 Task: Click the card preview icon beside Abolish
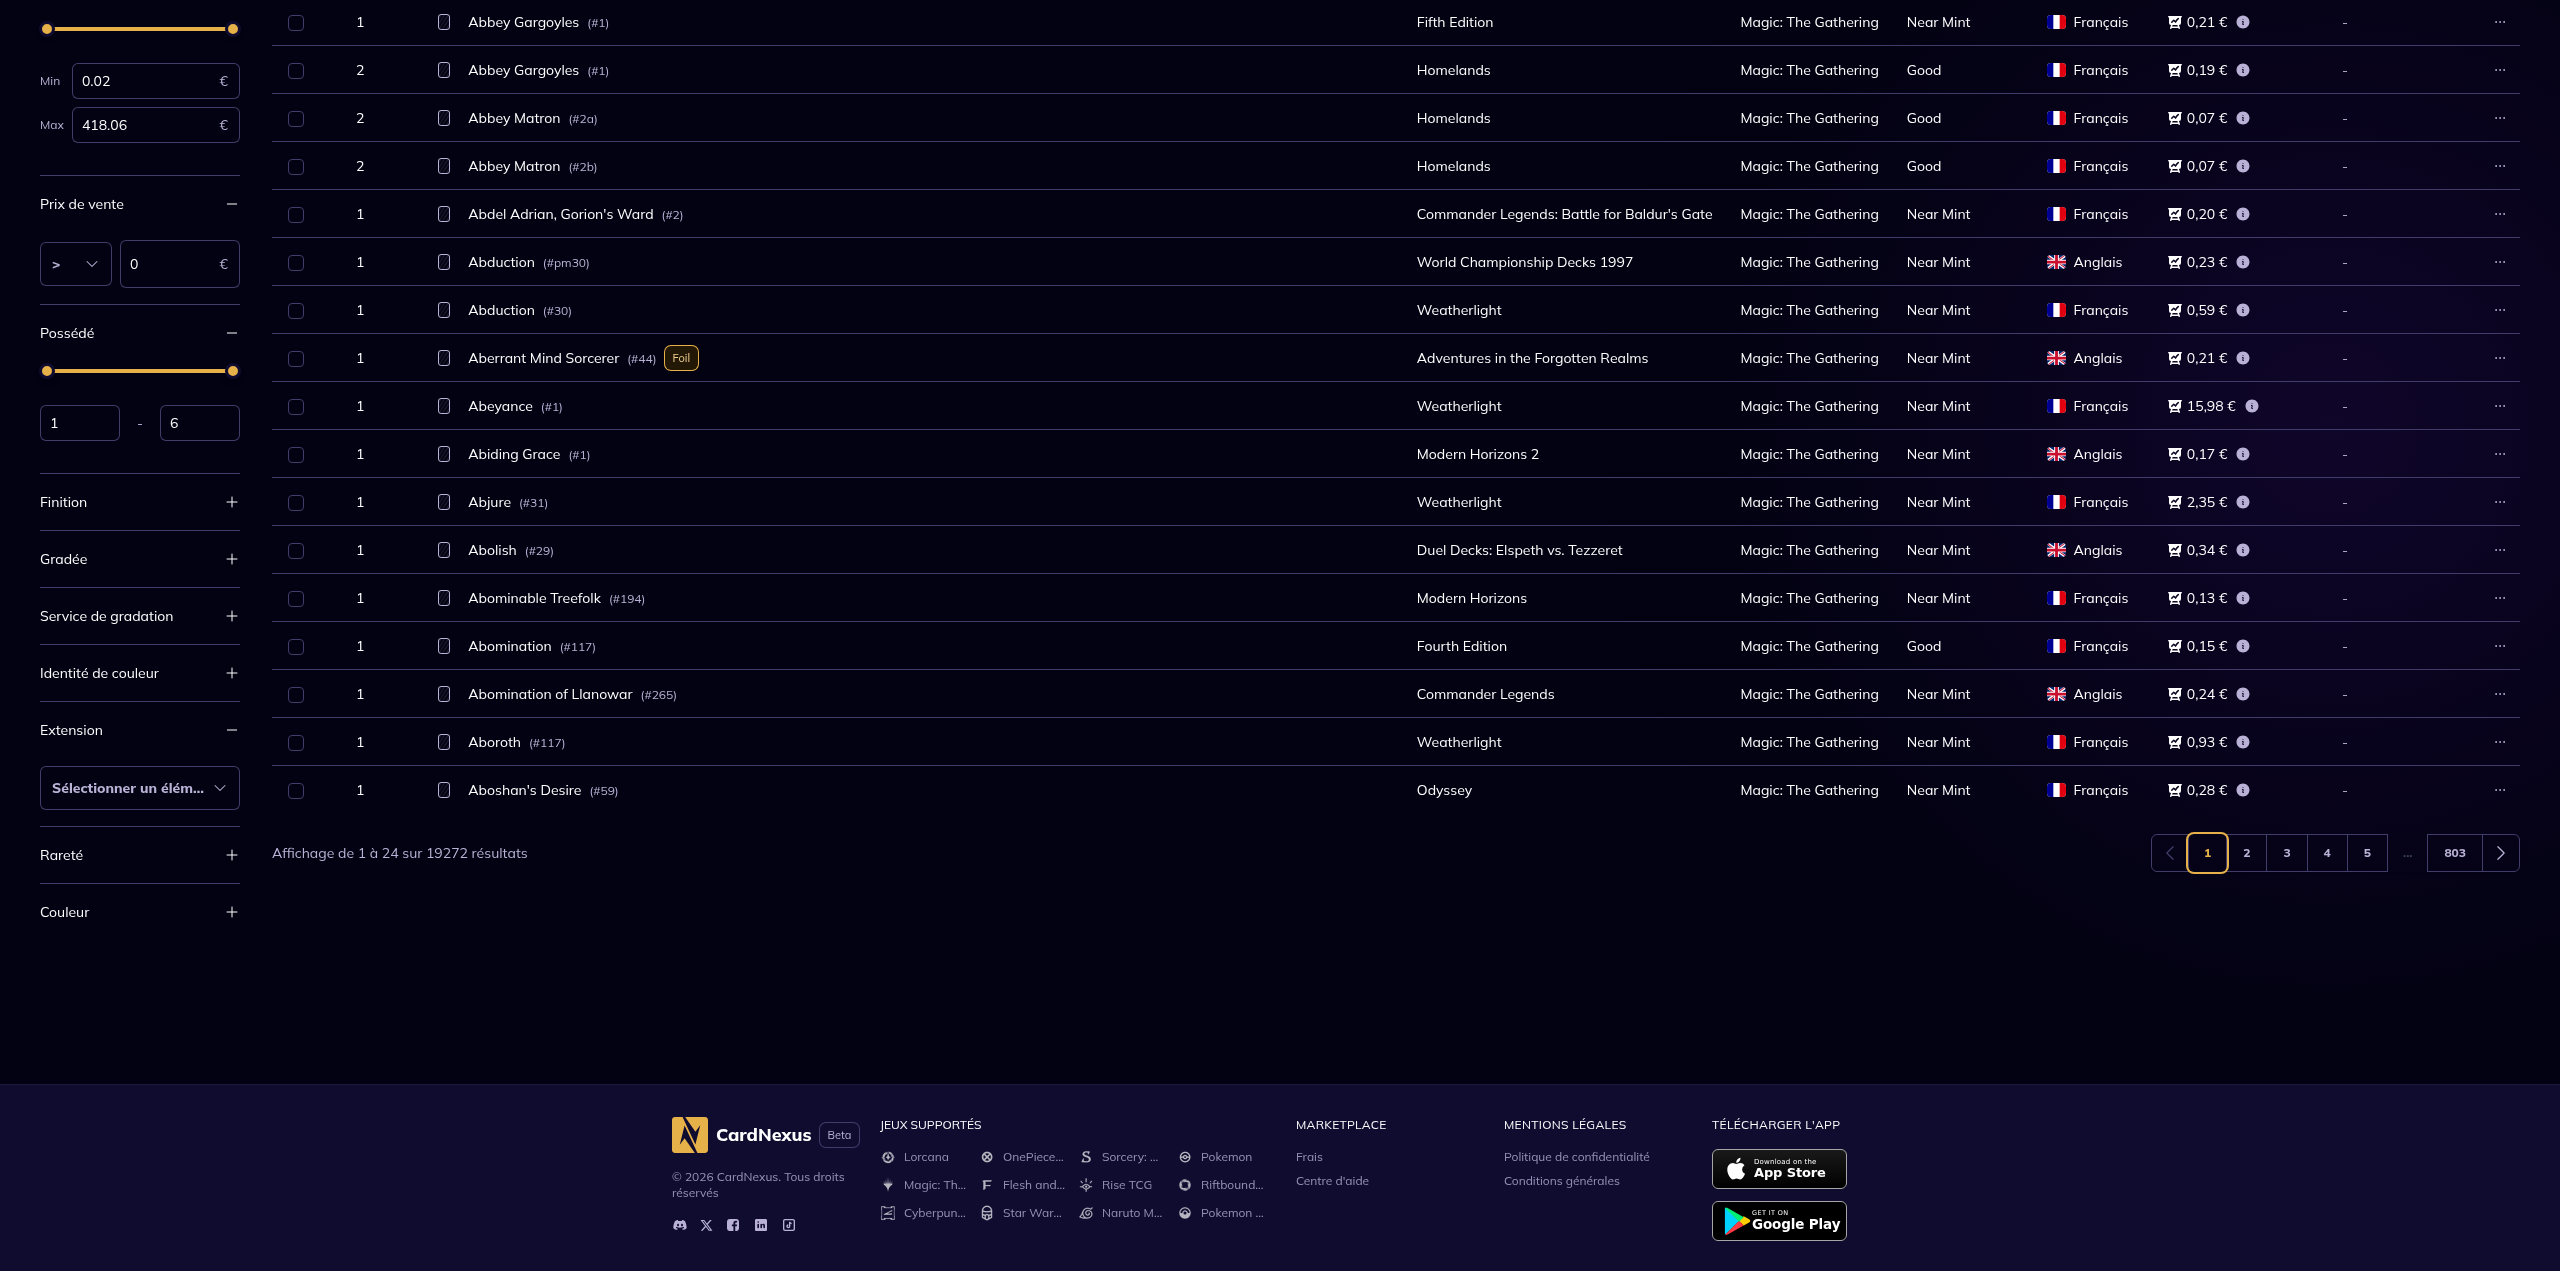444,550
